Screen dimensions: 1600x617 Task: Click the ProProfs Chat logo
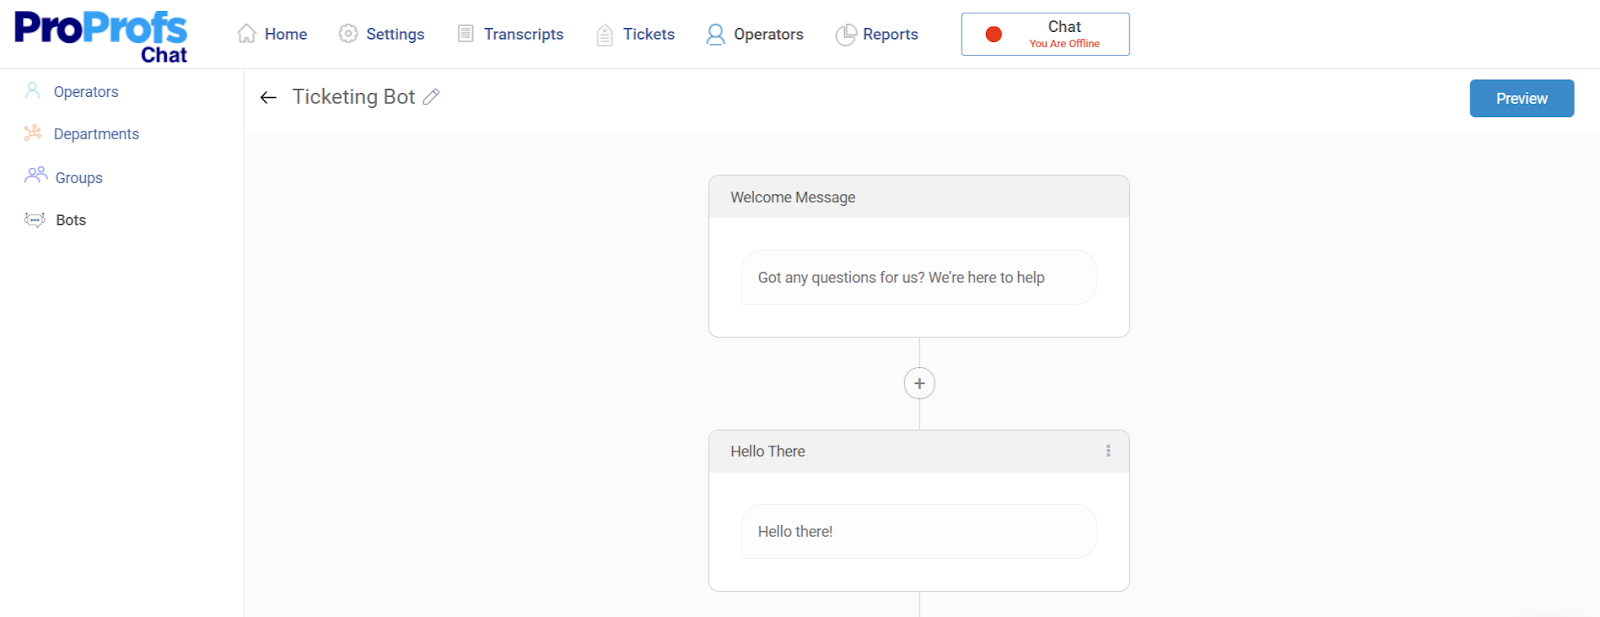click(x=101, y=37)
